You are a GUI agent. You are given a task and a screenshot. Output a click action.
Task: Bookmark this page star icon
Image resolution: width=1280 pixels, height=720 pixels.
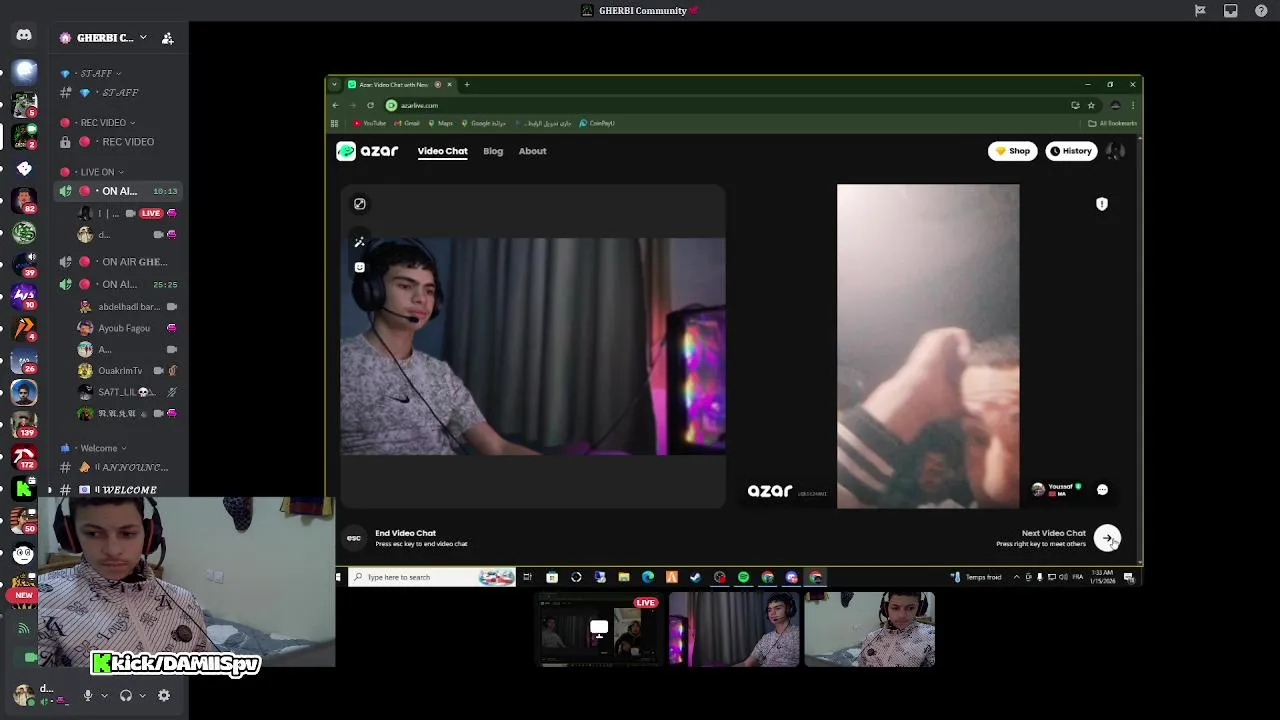tap(1091, 105)
